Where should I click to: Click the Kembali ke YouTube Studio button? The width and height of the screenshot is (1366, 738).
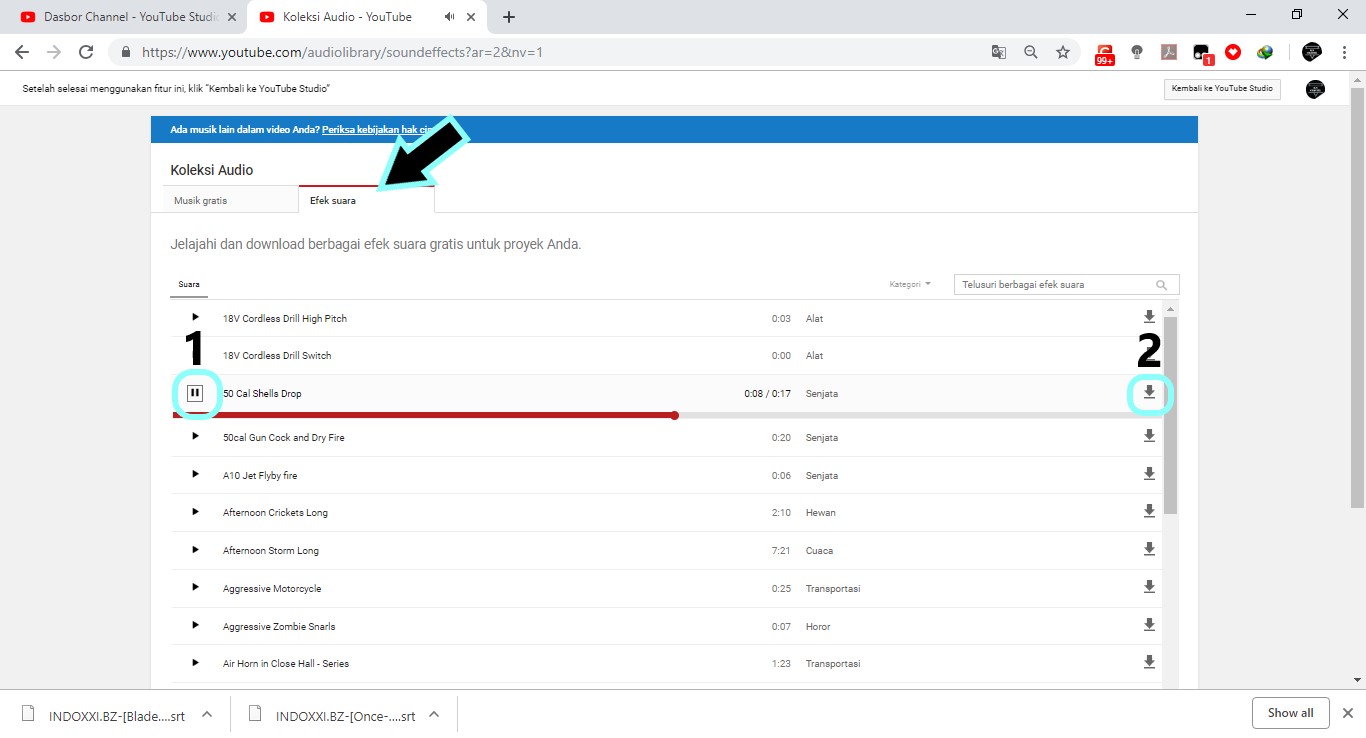[1222, 89]
